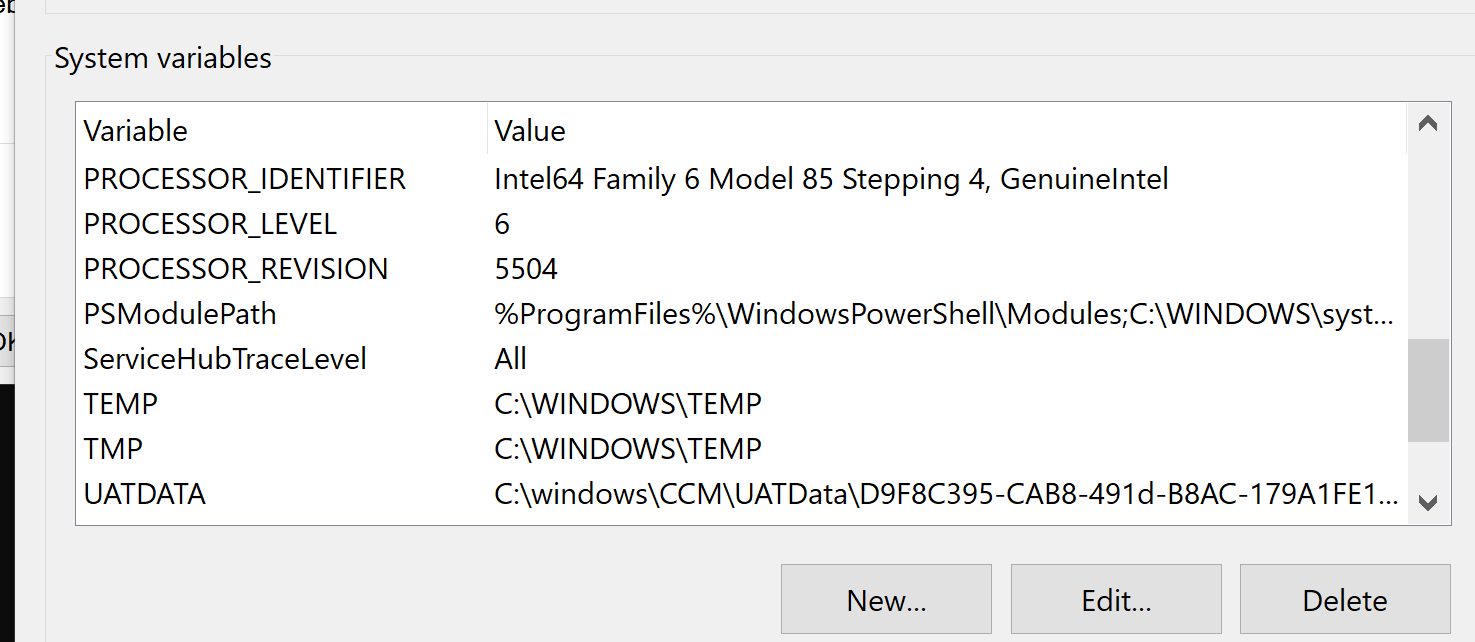1475x642 pixels.
Task: Select the PROCESSOR_IDENTIFIER variable row
Action: [x=245, y=179]
